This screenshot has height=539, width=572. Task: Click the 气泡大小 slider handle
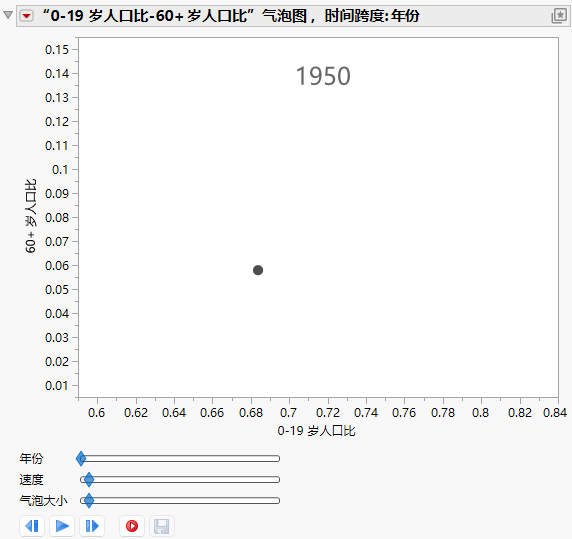(x=89, y=500)
